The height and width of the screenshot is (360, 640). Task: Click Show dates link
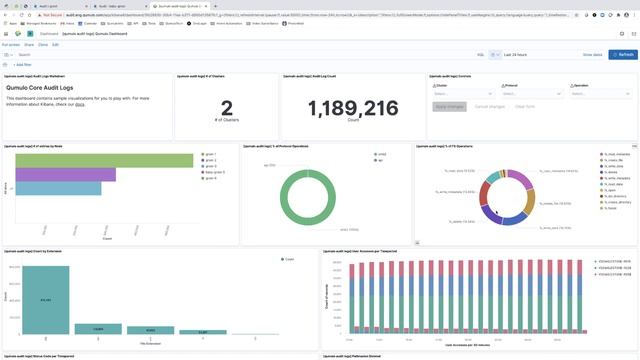(592, 55)
